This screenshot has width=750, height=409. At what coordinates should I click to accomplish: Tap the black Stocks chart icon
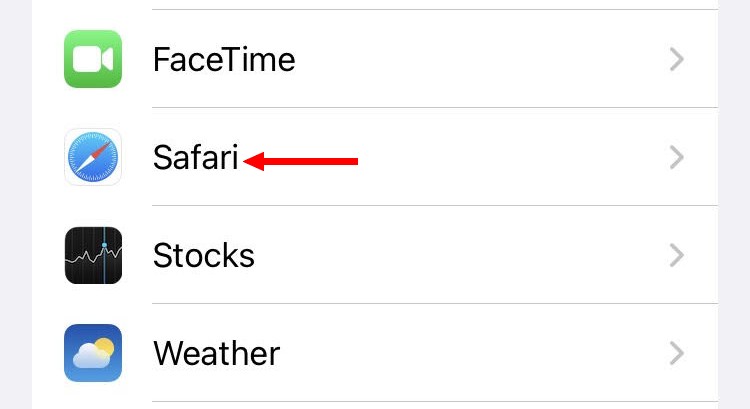93,255
